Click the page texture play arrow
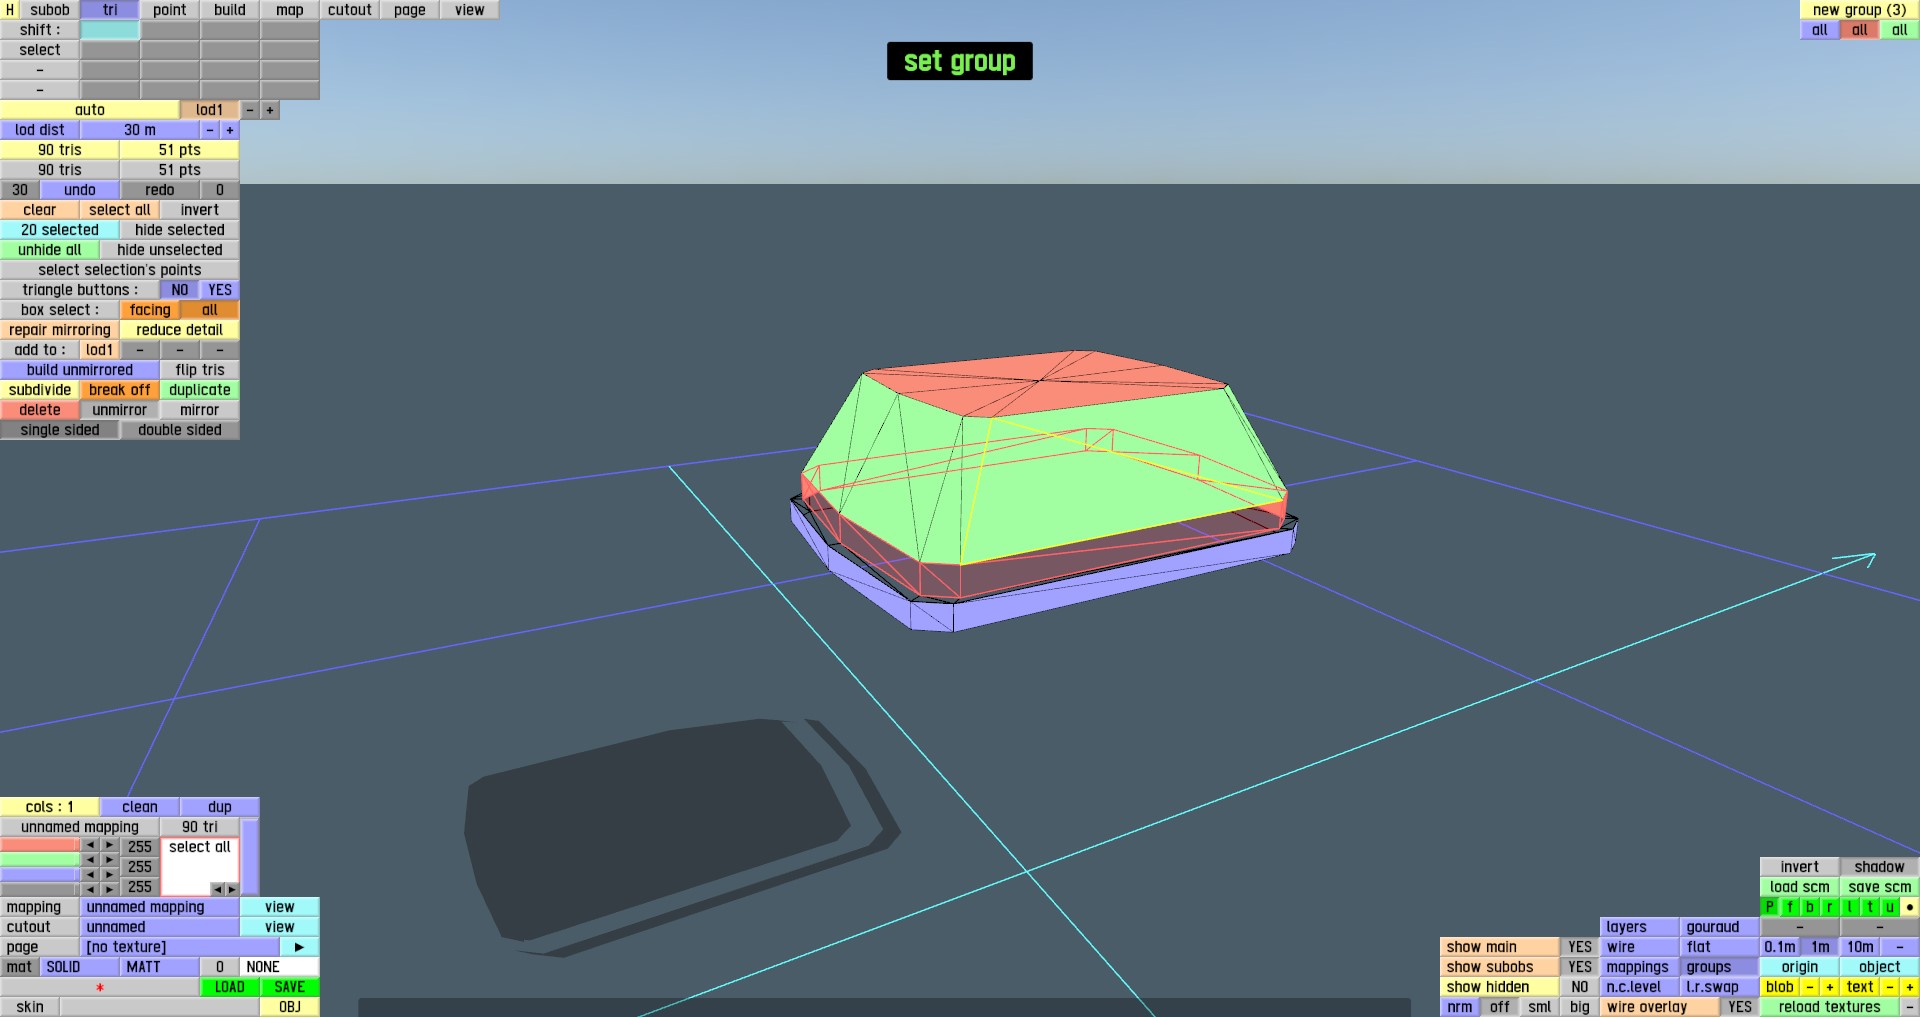Viewport: 1920px width, 1017px height. pyautogui.click(x=299, y=947)
